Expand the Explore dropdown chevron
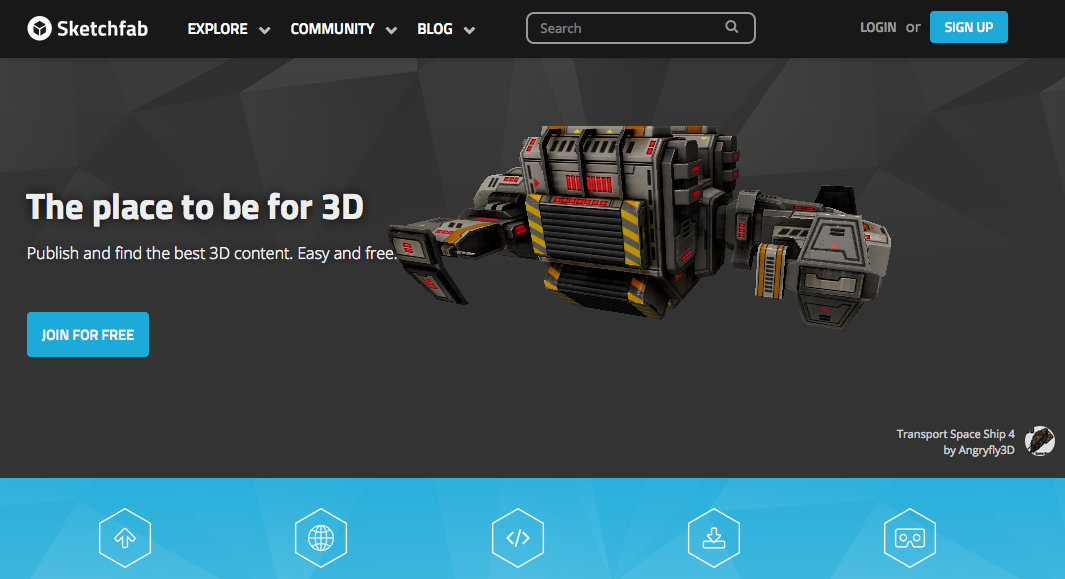Screen dimensions: 1065x579 click(265, 30)
